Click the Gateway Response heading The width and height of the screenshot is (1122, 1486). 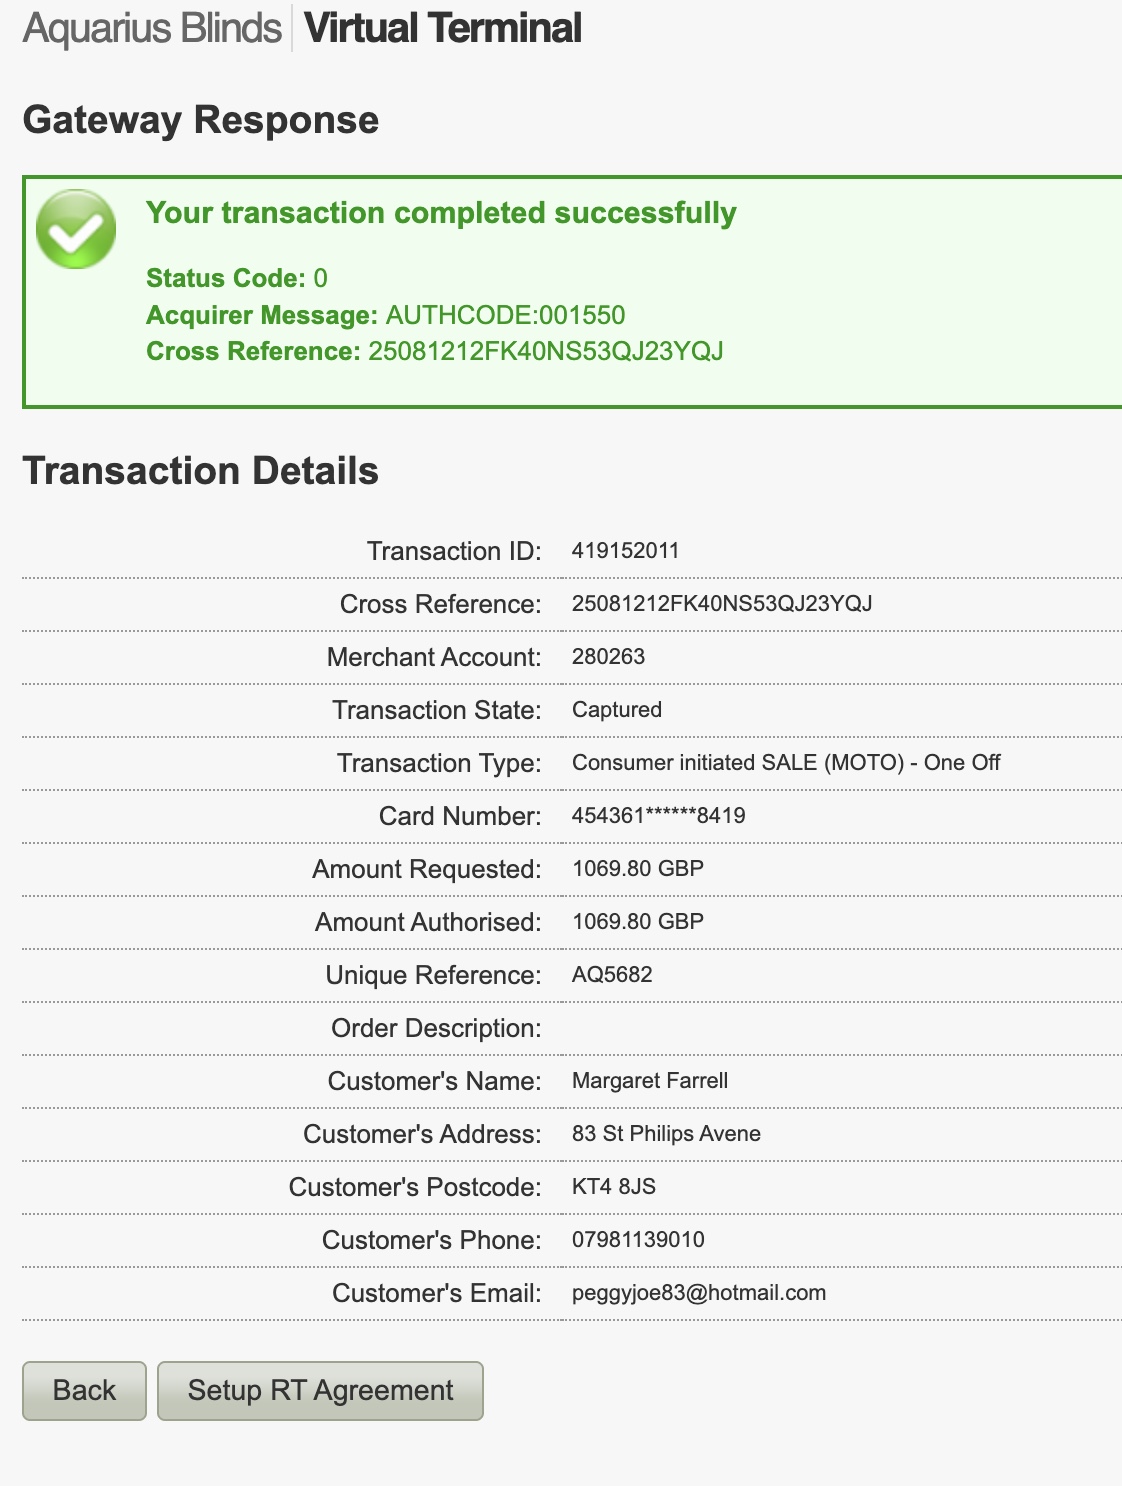click(200, 120)
